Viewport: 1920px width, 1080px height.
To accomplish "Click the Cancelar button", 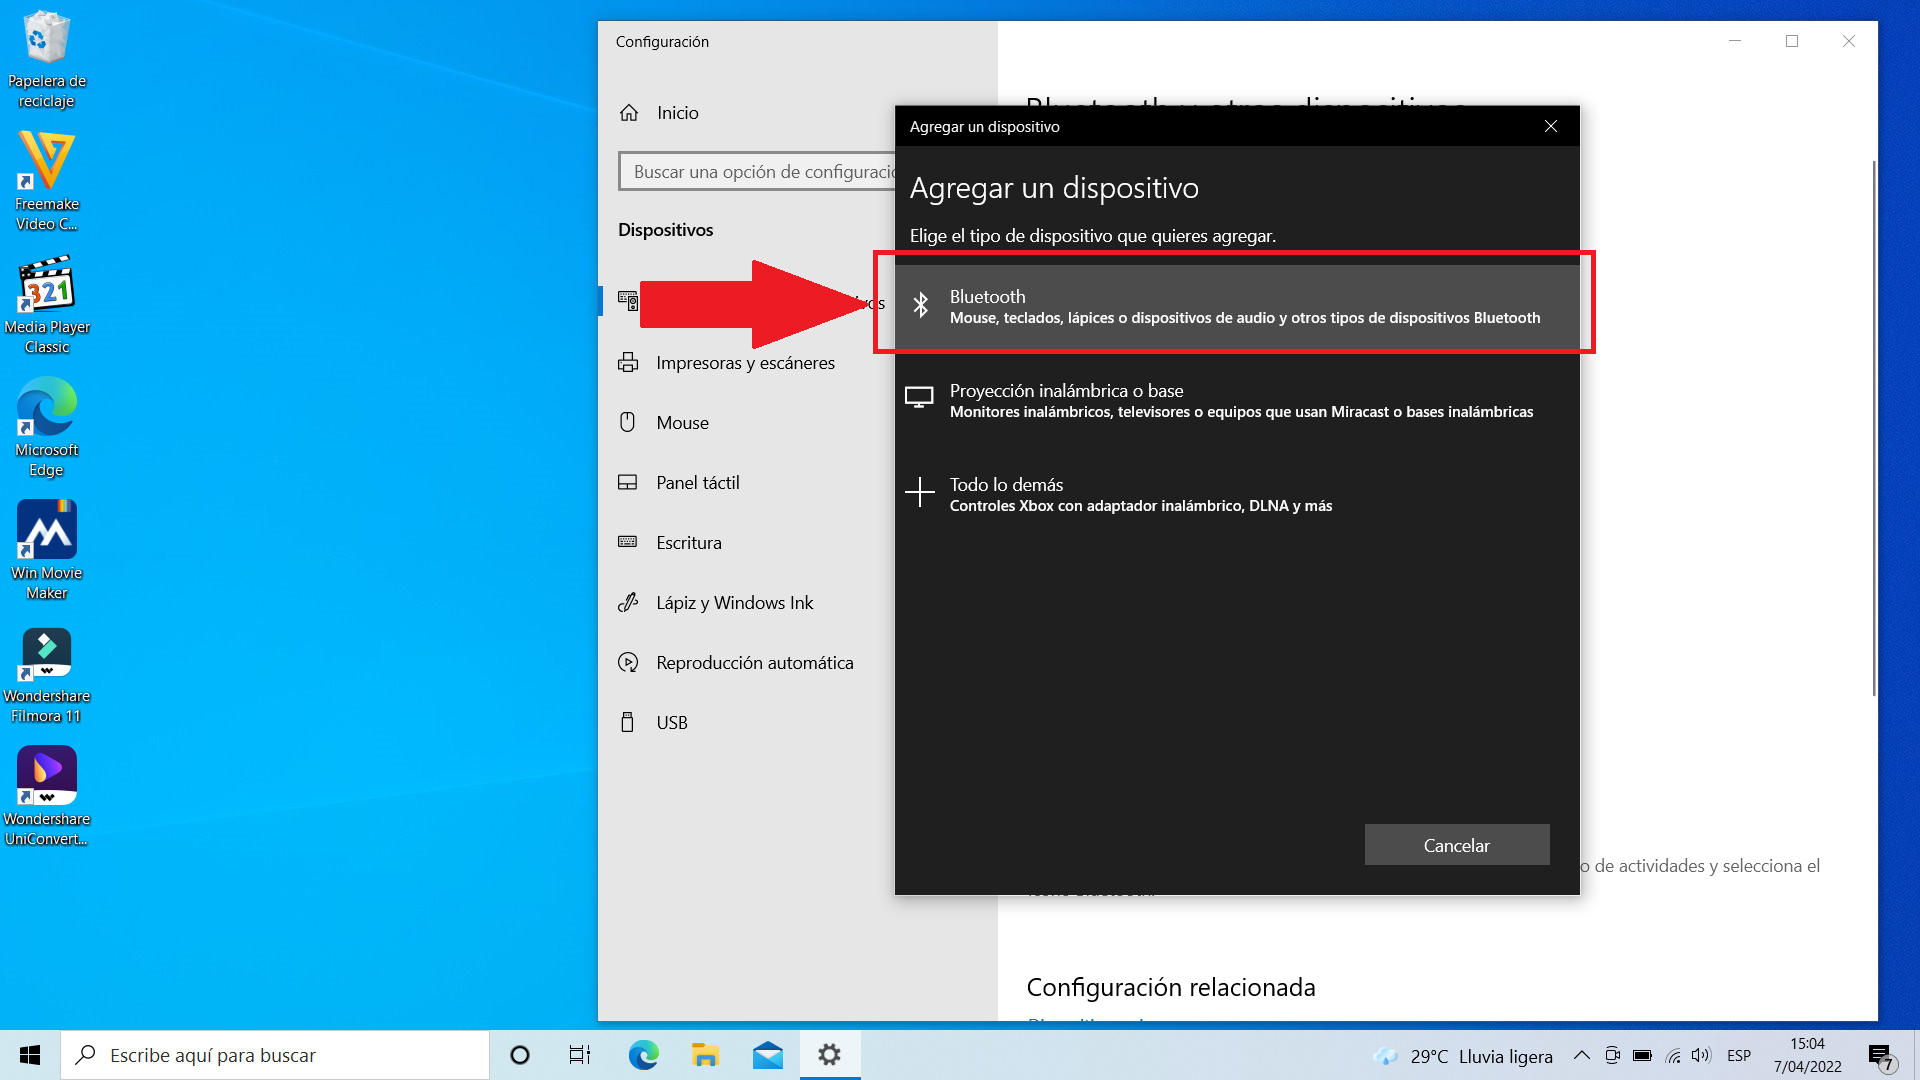I will click(x=1456, y=845).
